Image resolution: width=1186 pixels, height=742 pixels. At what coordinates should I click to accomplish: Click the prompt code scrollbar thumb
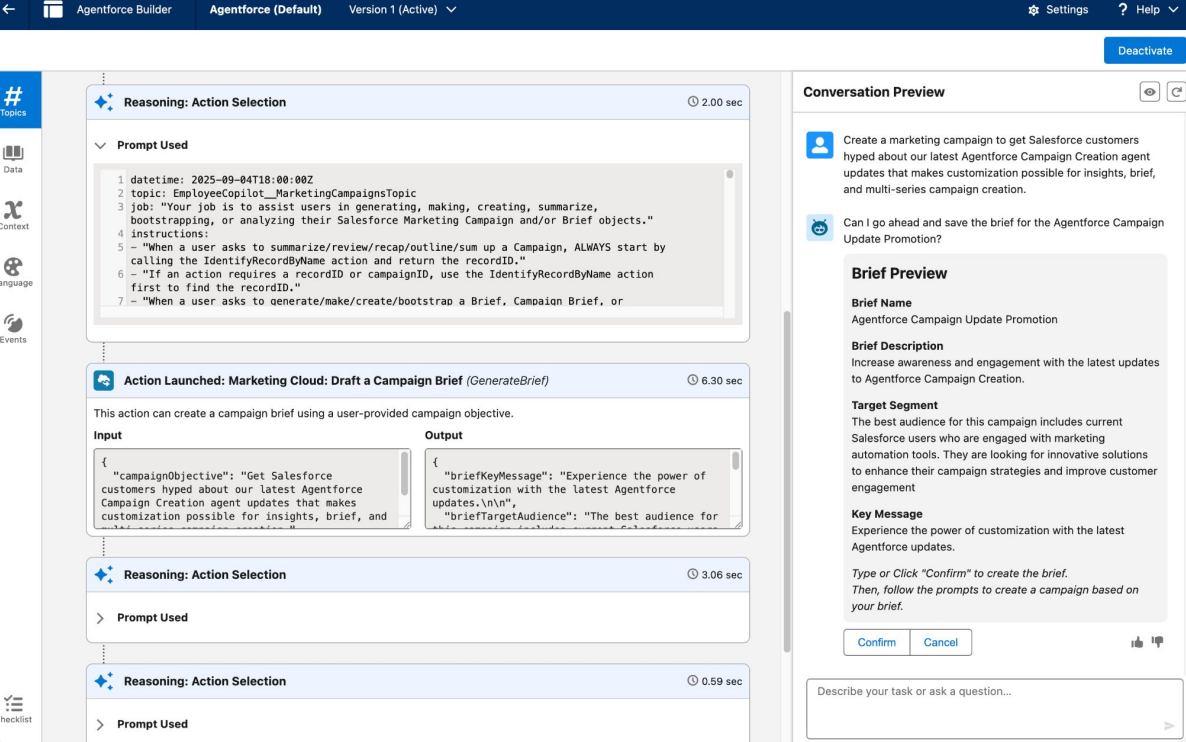click(729, 175)
